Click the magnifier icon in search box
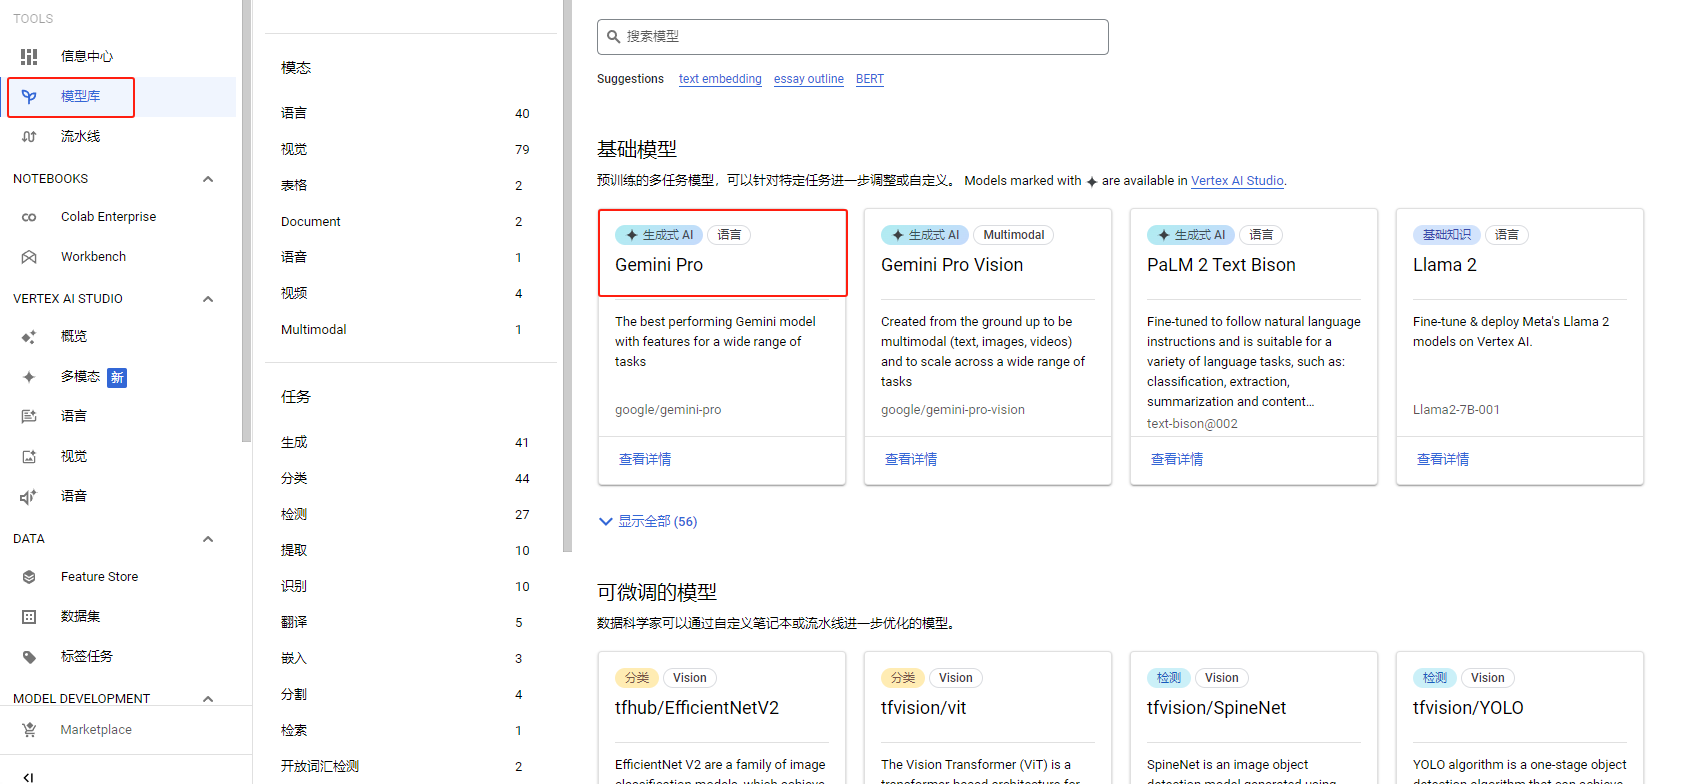The height and width of the screenshot is (784, 1693). (614, 37)
